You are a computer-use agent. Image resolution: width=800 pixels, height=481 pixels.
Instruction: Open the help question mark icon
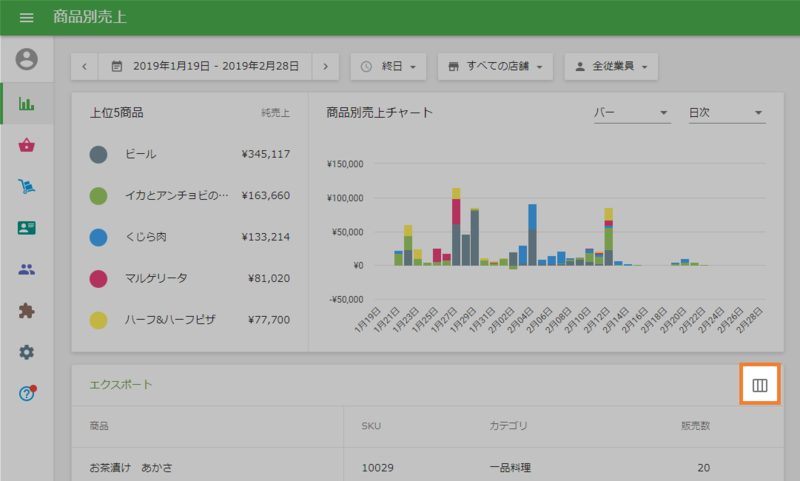click(27, 394)
